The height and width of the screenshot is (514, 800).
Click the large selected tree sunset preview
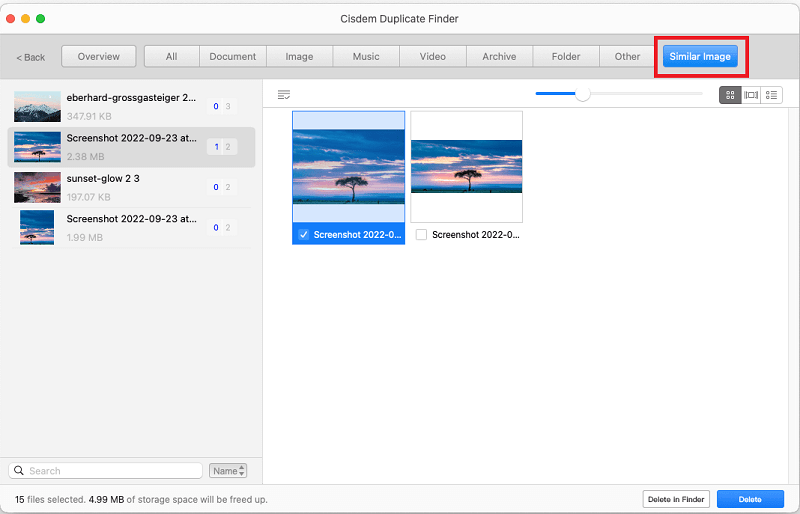click(x=348, y=166)
